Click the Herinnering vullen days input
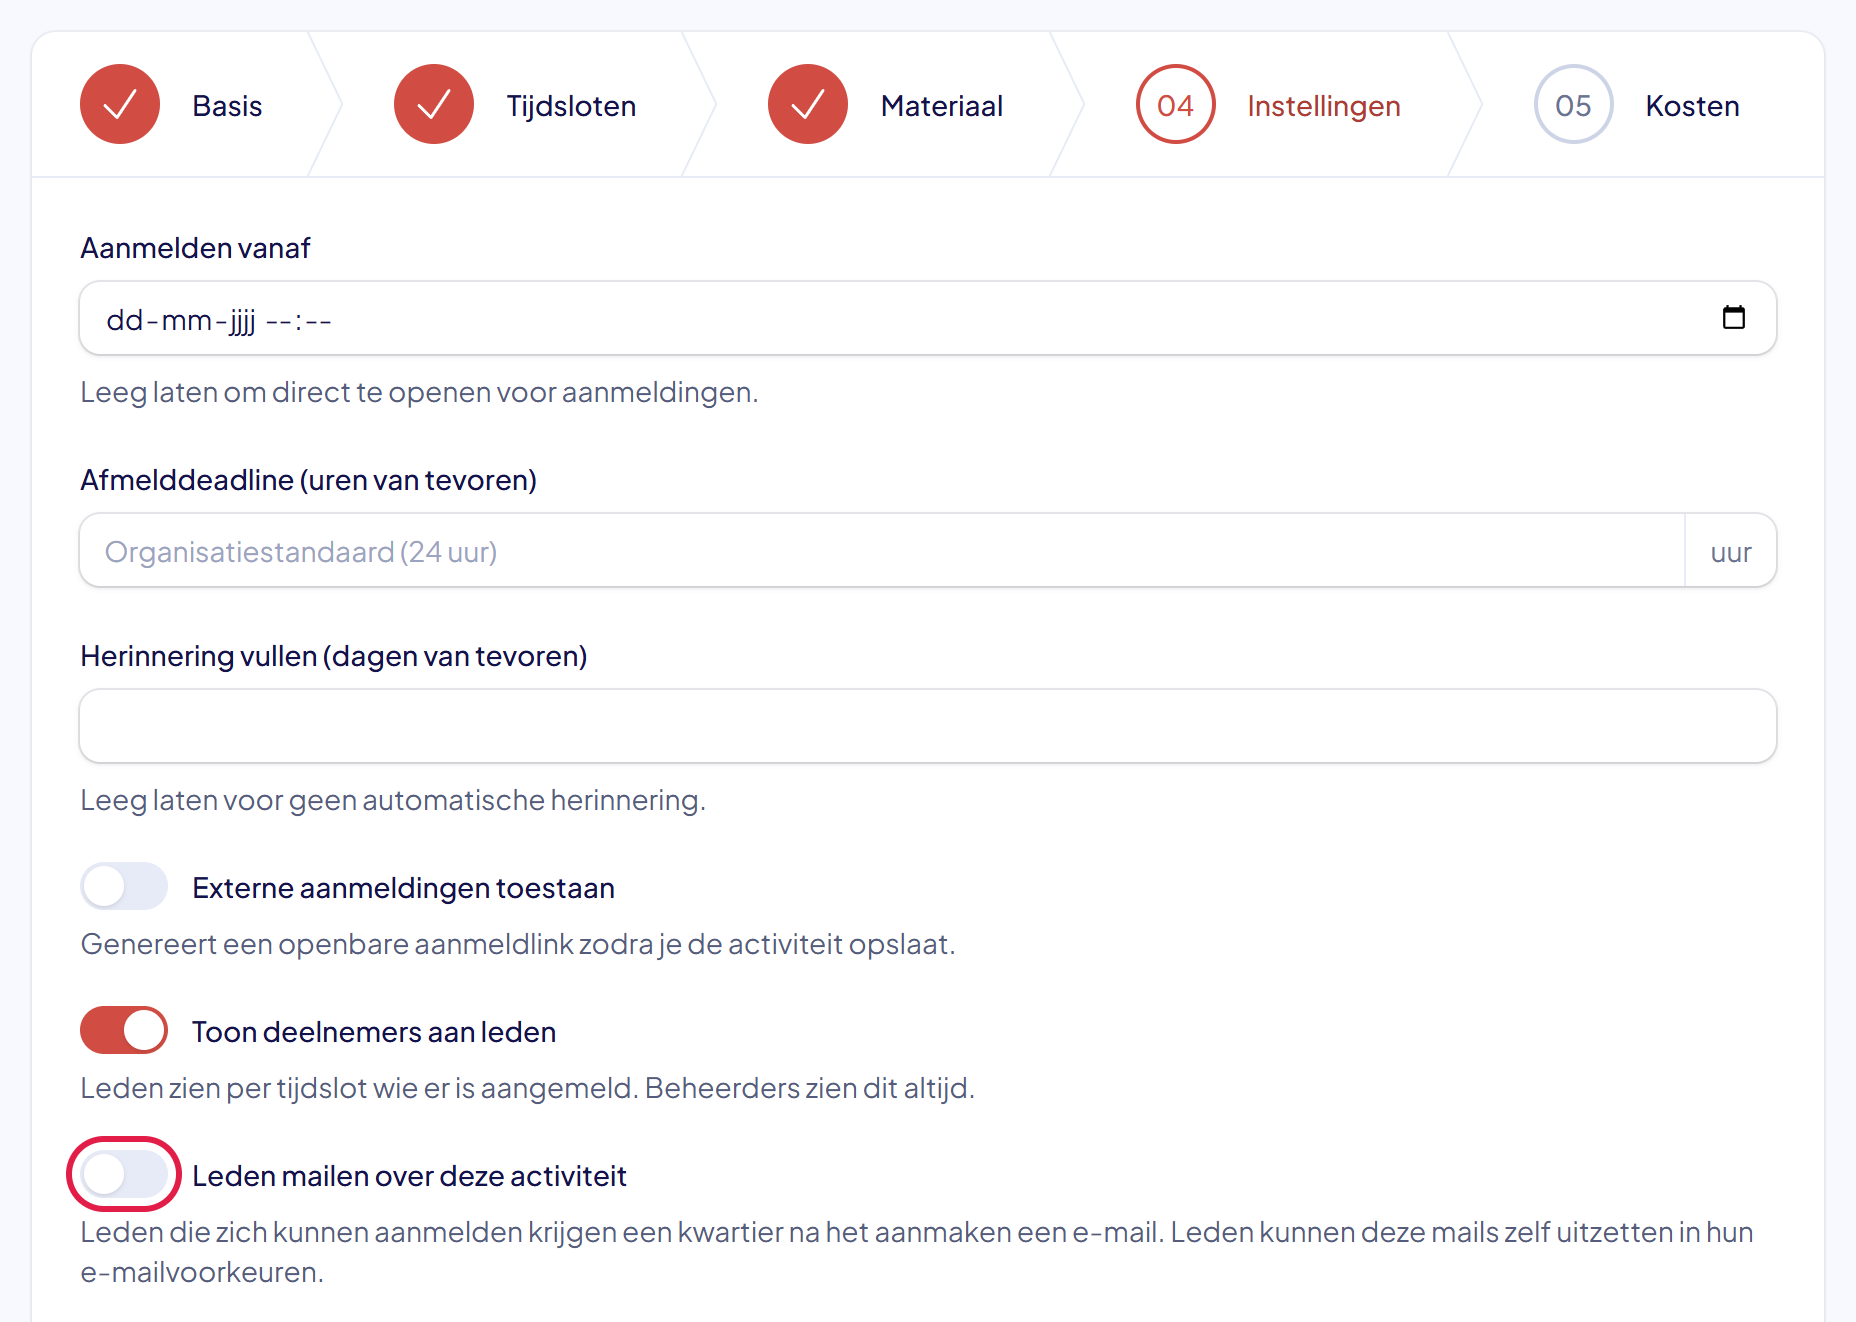1856x1322 pixels. pos(928,726)
